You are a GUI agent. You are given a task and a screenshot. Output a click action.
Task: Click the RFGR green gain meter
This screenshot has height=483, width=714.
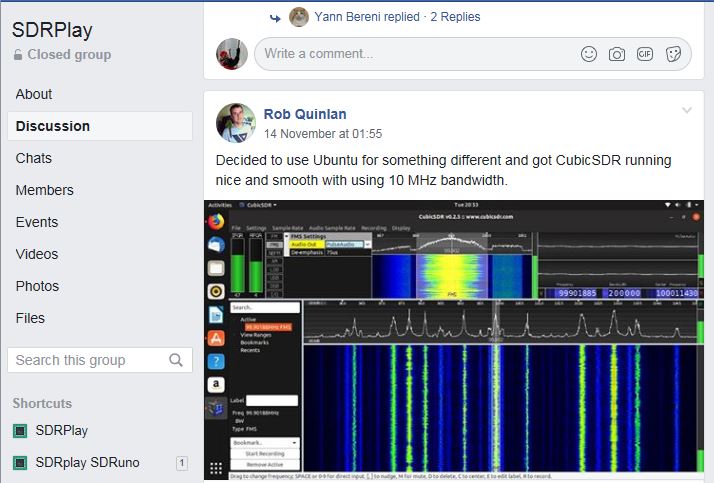pyautogui.click(x=256, y=266)
